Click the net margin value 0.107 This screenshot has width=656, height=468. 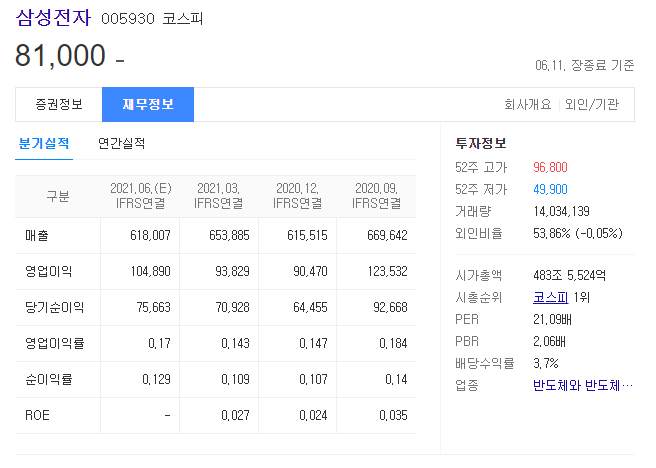click(x=313, y=379)
